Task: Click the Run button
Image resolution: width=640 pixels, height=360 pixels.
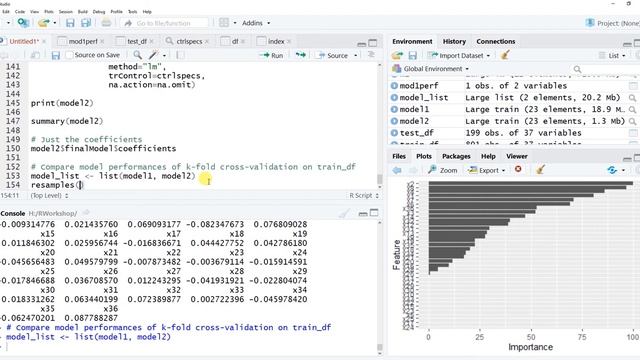Action: (271, 56)
